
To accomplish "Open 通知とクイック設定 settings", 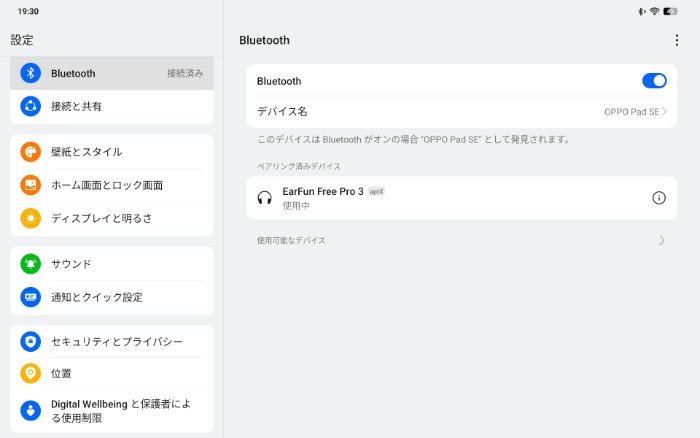I will (97, 297).
